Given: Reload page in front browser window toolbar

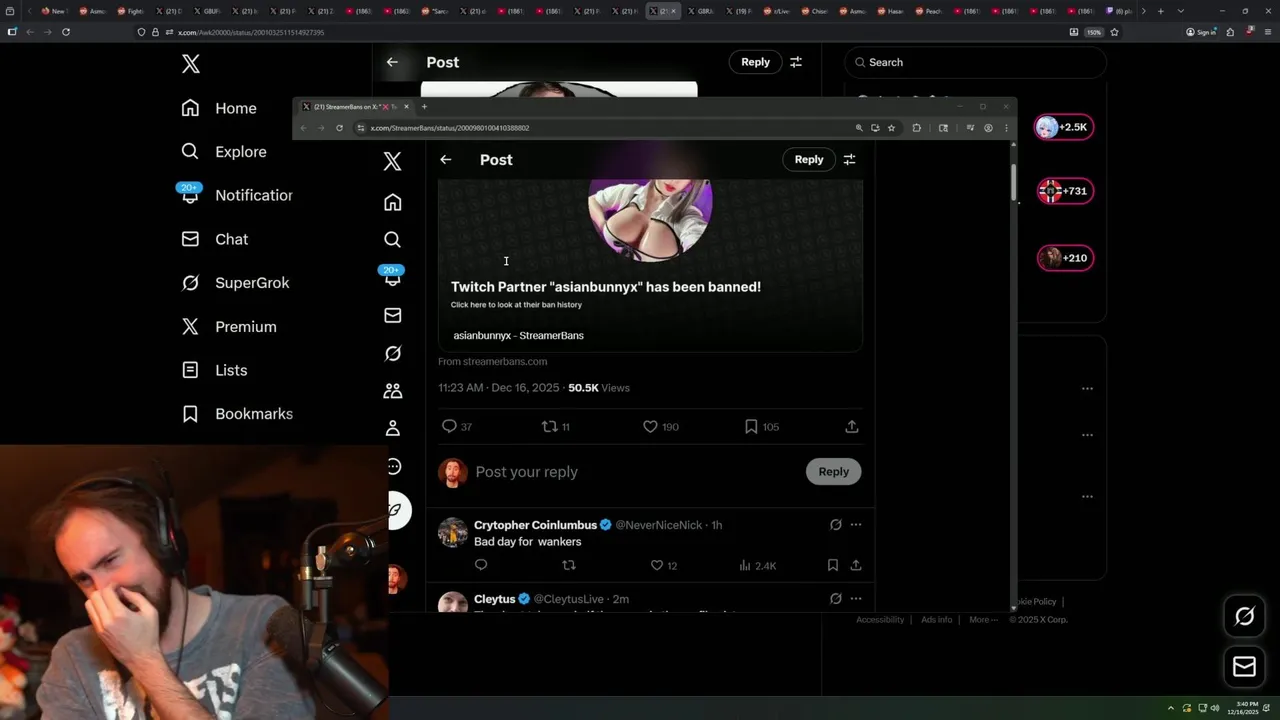Looking at the screenshot, I should point(340,128).
